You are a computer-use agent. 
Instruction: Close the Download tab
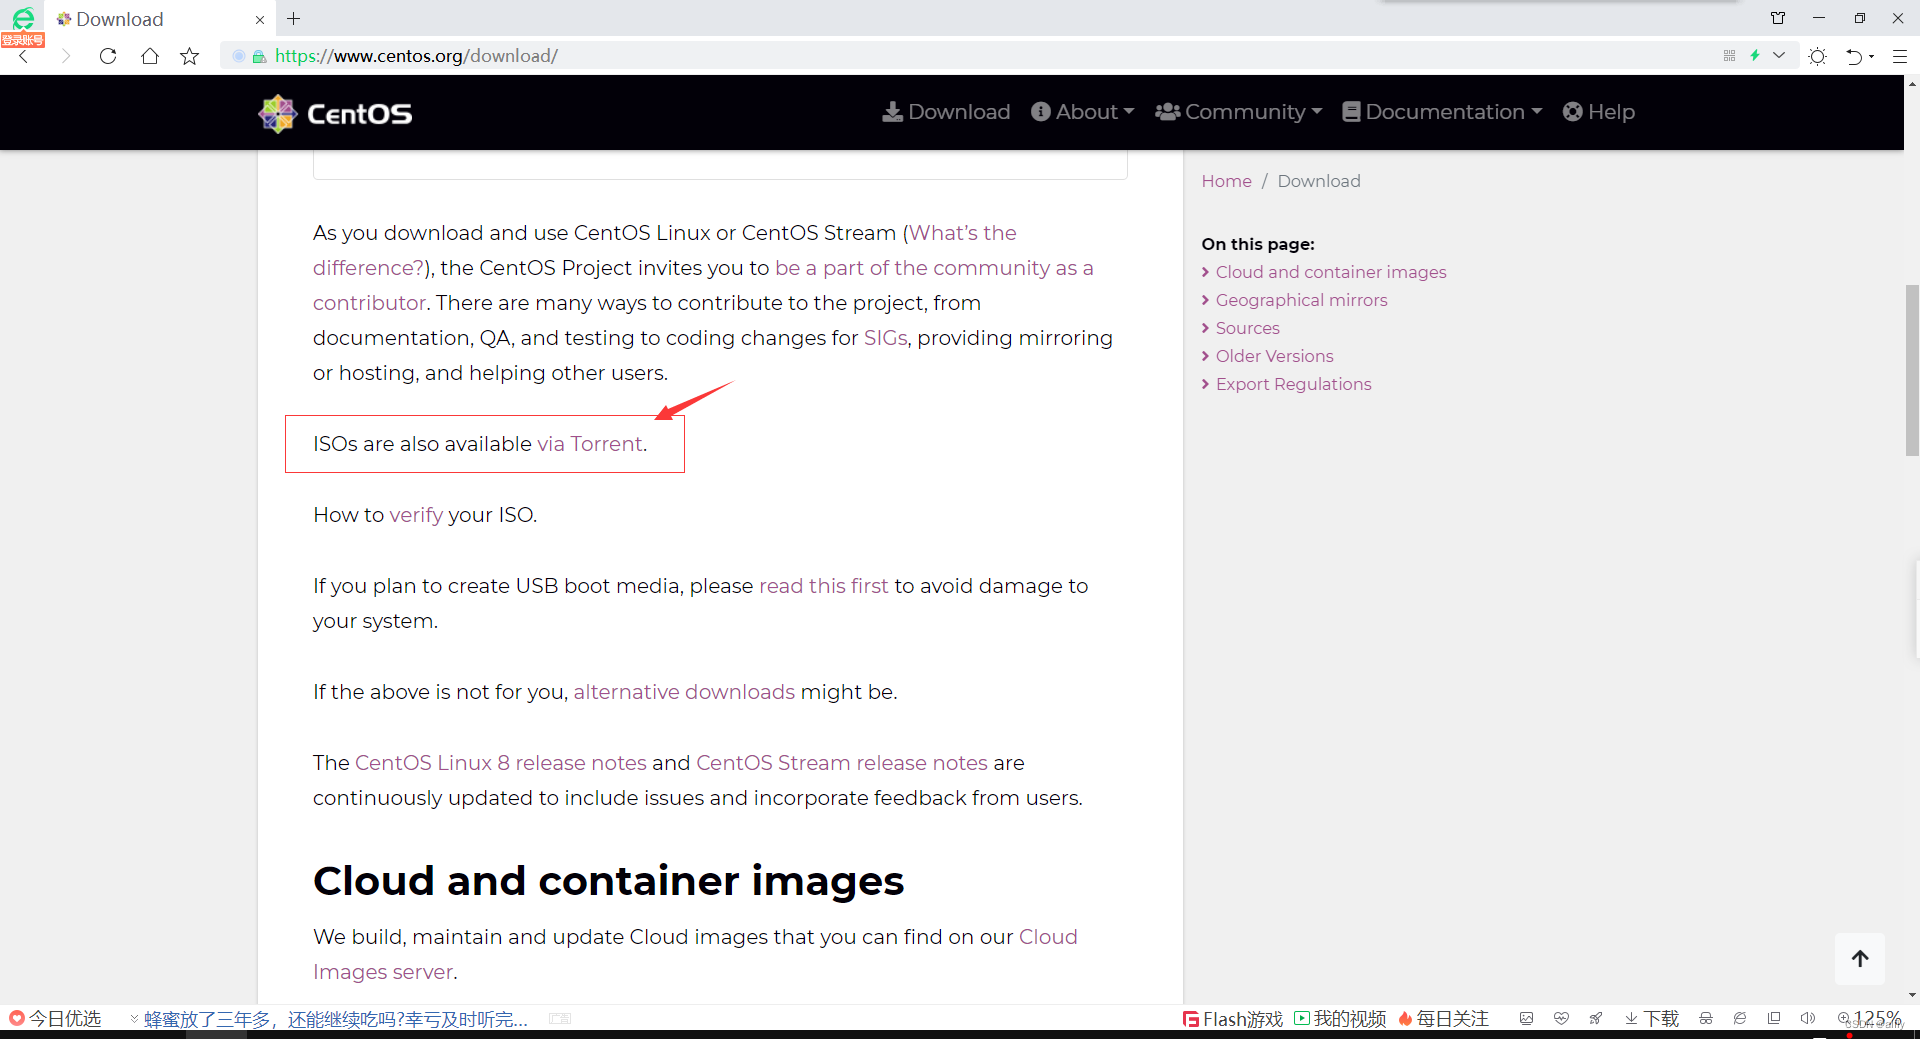pyautogui.click(x=260, y=19)
